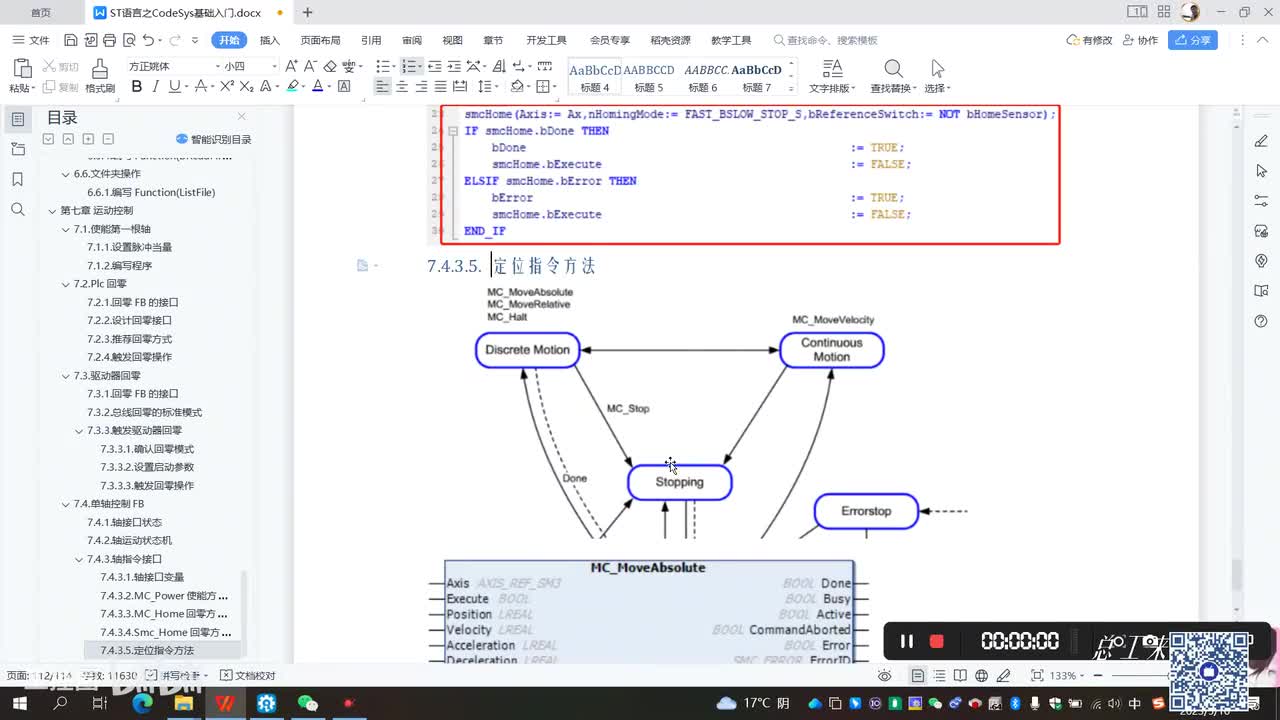Switch to eye protection mode in status bar
Screen dimensions: 1280x720
click(x=884, y=676)
